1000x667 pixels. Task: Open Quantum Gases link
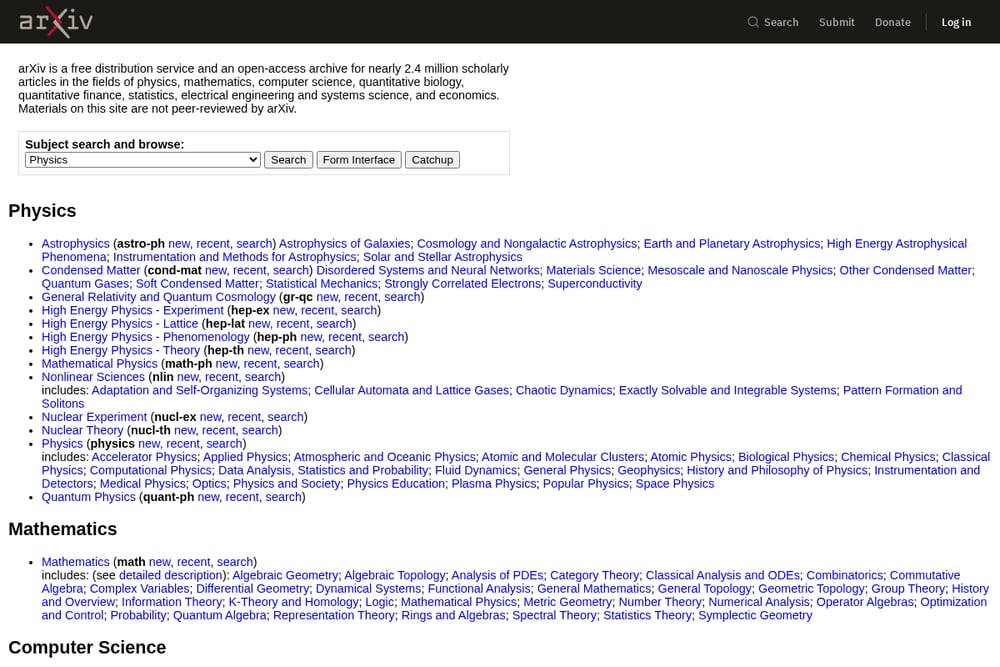click(x=85, y=284)
